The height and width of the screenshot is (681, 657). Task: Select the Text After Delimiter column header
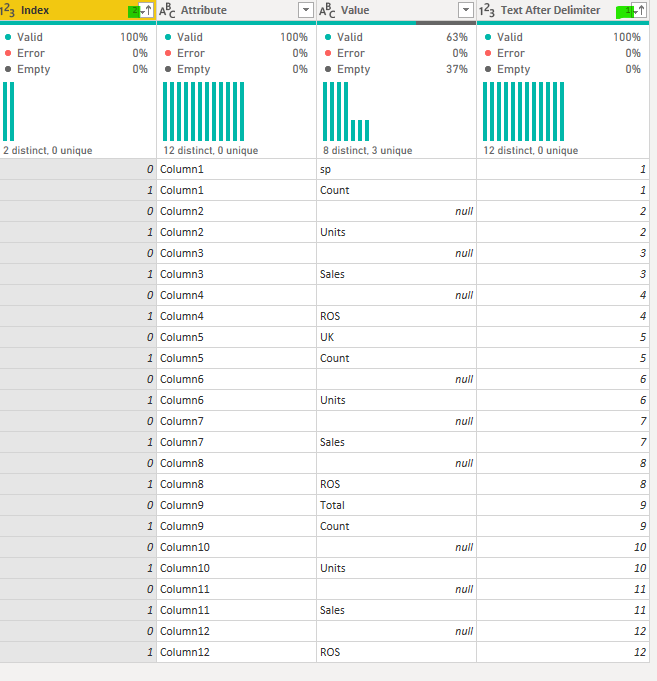click(x=563, y=10)
